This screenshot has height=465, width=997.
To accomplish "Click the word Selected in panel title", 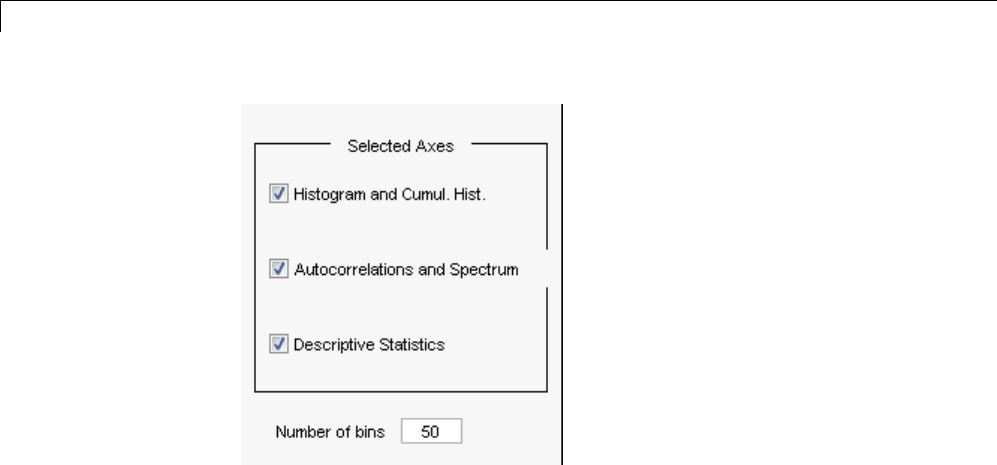I will click(x=374, y=146).
